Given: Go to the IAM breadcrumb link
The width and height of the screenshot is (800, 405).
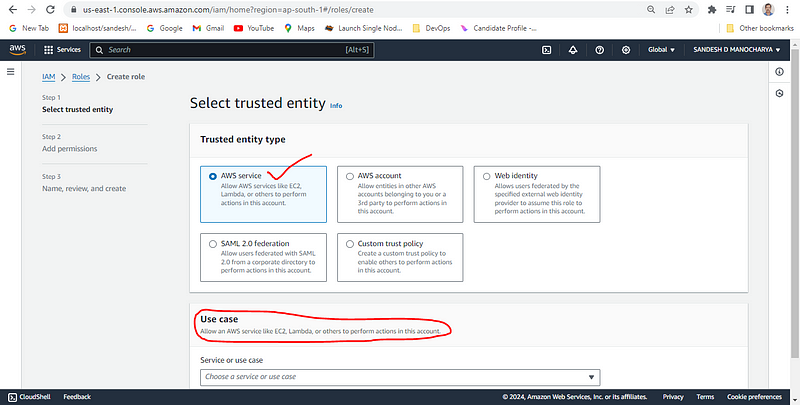Looking at the screenshot, I should [48, 77].
